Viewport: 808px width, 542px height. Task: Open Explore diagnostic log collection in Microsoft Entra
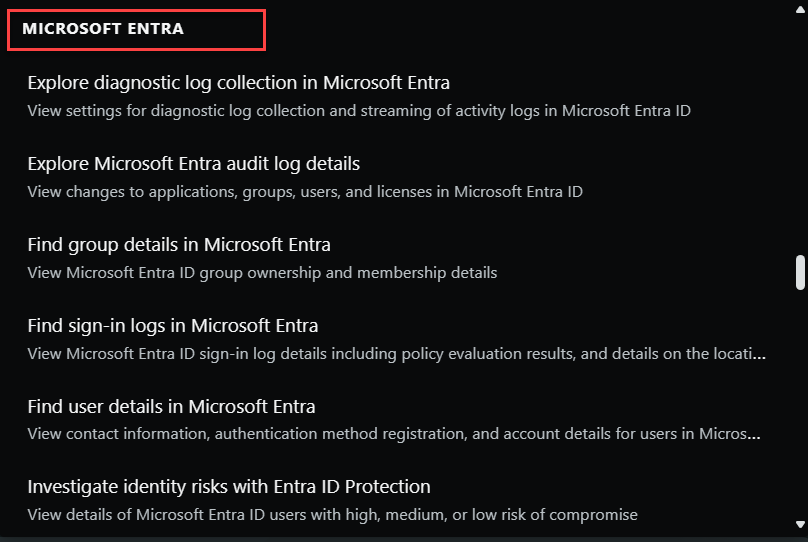pyautogui.click(x=238, y=82)
